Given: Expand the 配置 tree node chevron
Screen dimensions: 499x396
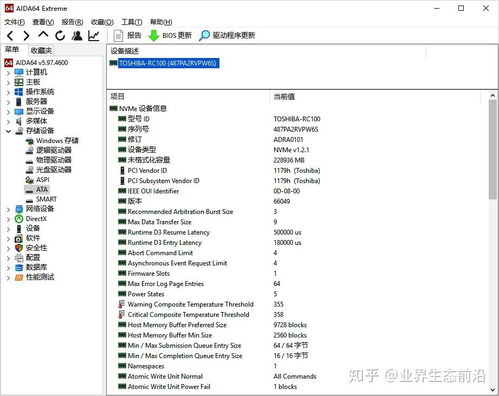Looking at the screenshot, I should tap(8, 258).
